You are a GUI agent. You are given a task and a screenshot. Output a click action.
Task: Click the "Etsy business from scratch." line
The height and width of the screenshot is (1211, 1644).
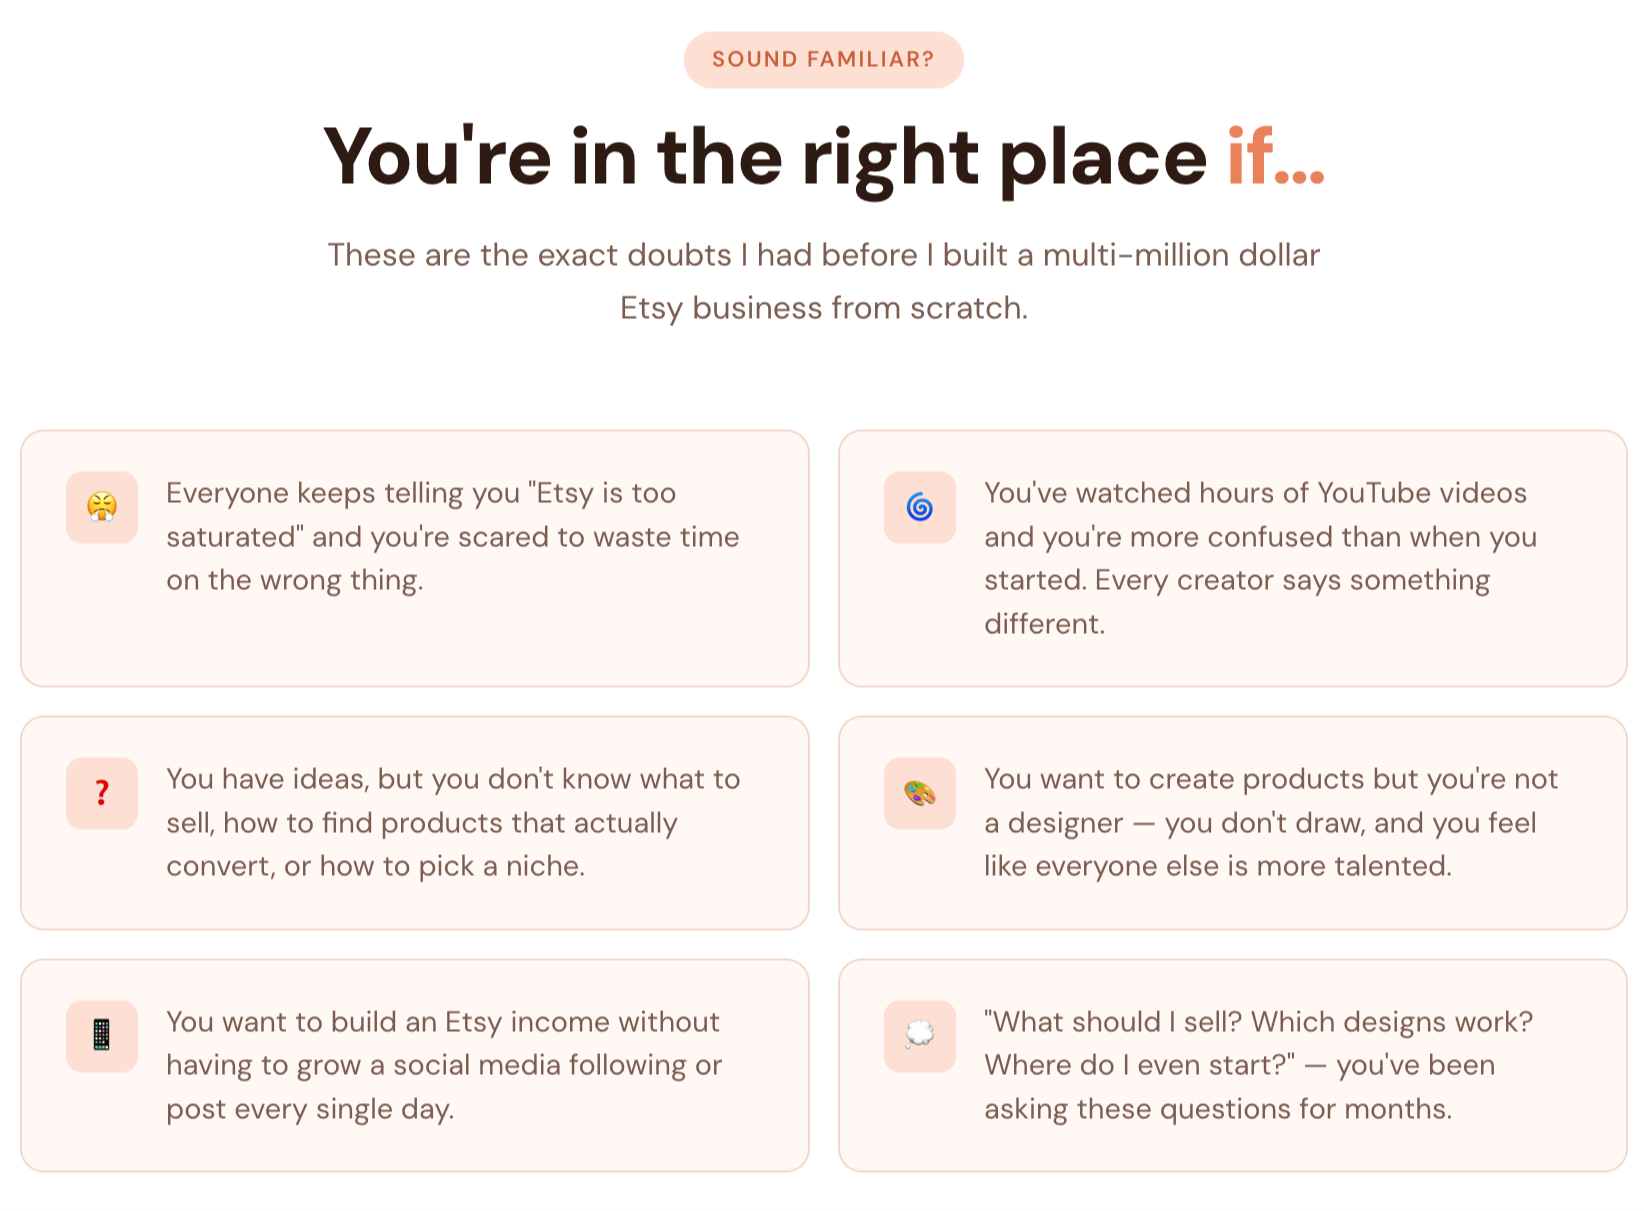(823, 308)
